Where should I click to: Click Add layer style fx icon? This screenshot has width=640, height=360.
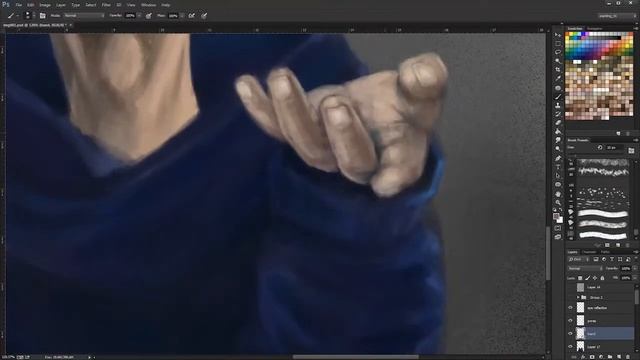point(583,357)
